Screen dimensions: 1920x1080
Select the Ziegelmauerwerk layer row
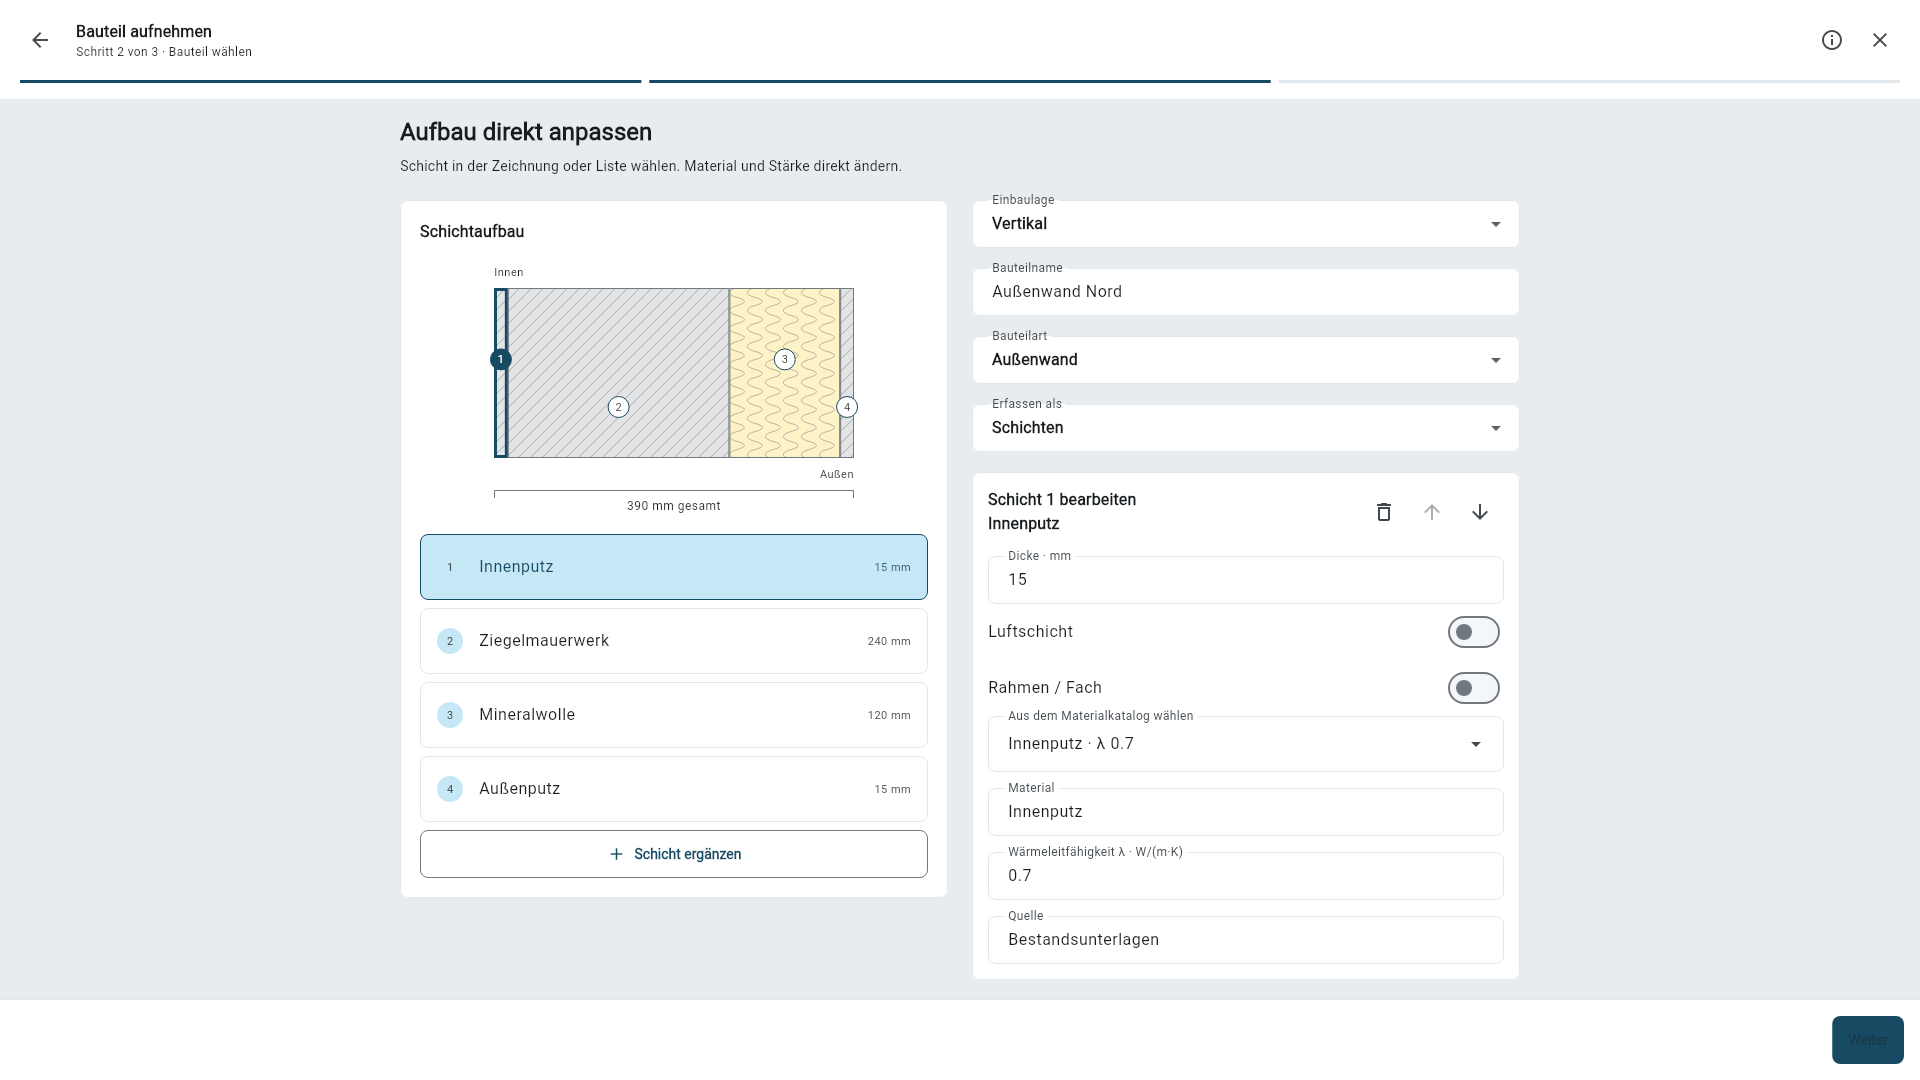(x=674, y=641)
